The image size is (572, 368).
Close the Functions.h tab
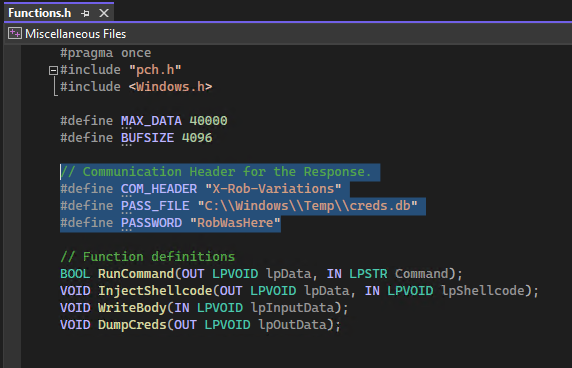pos(104,13)
